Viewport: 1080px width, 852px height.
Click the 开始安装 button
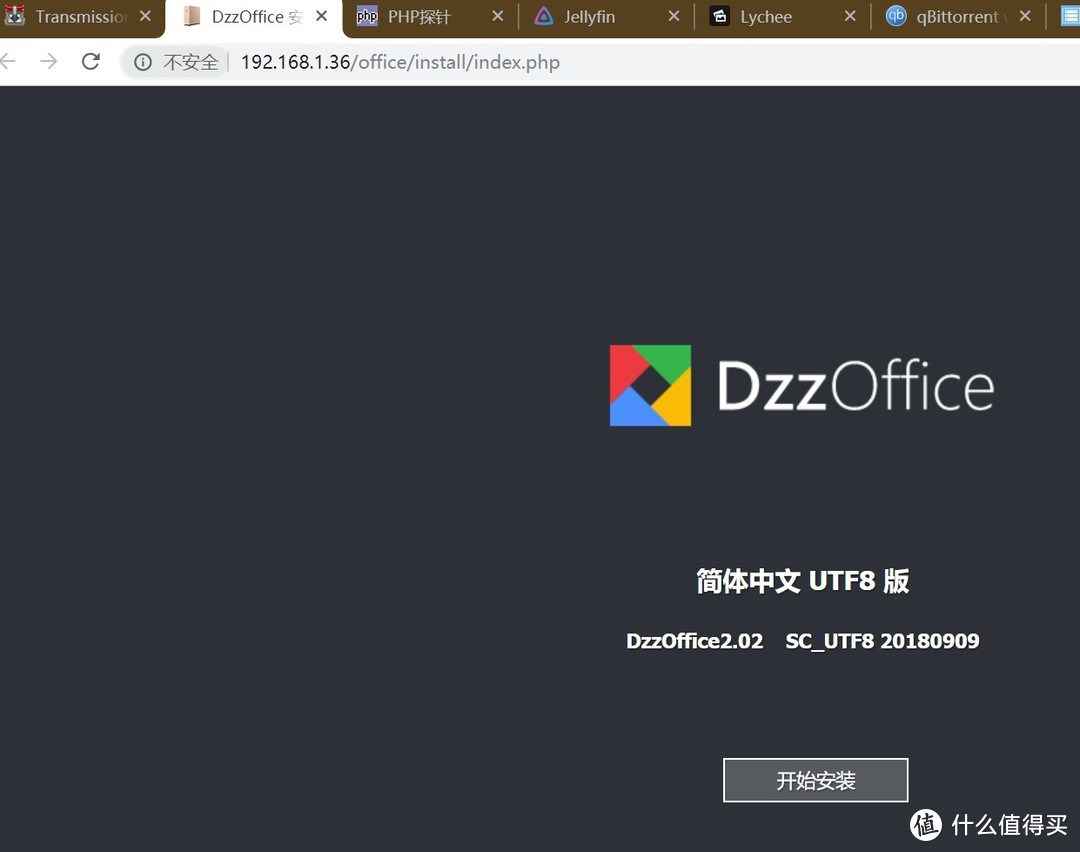pos(816,780)
